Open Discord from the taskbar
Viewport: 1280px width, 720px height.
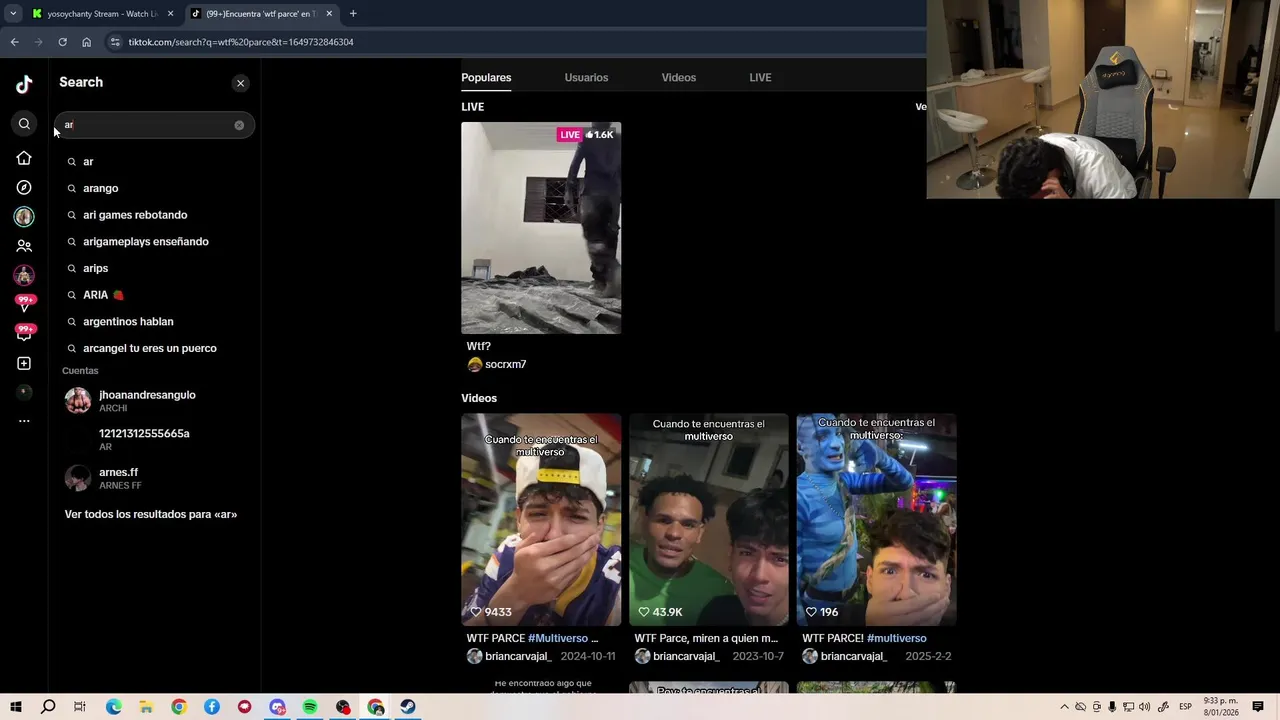point(277,707)
